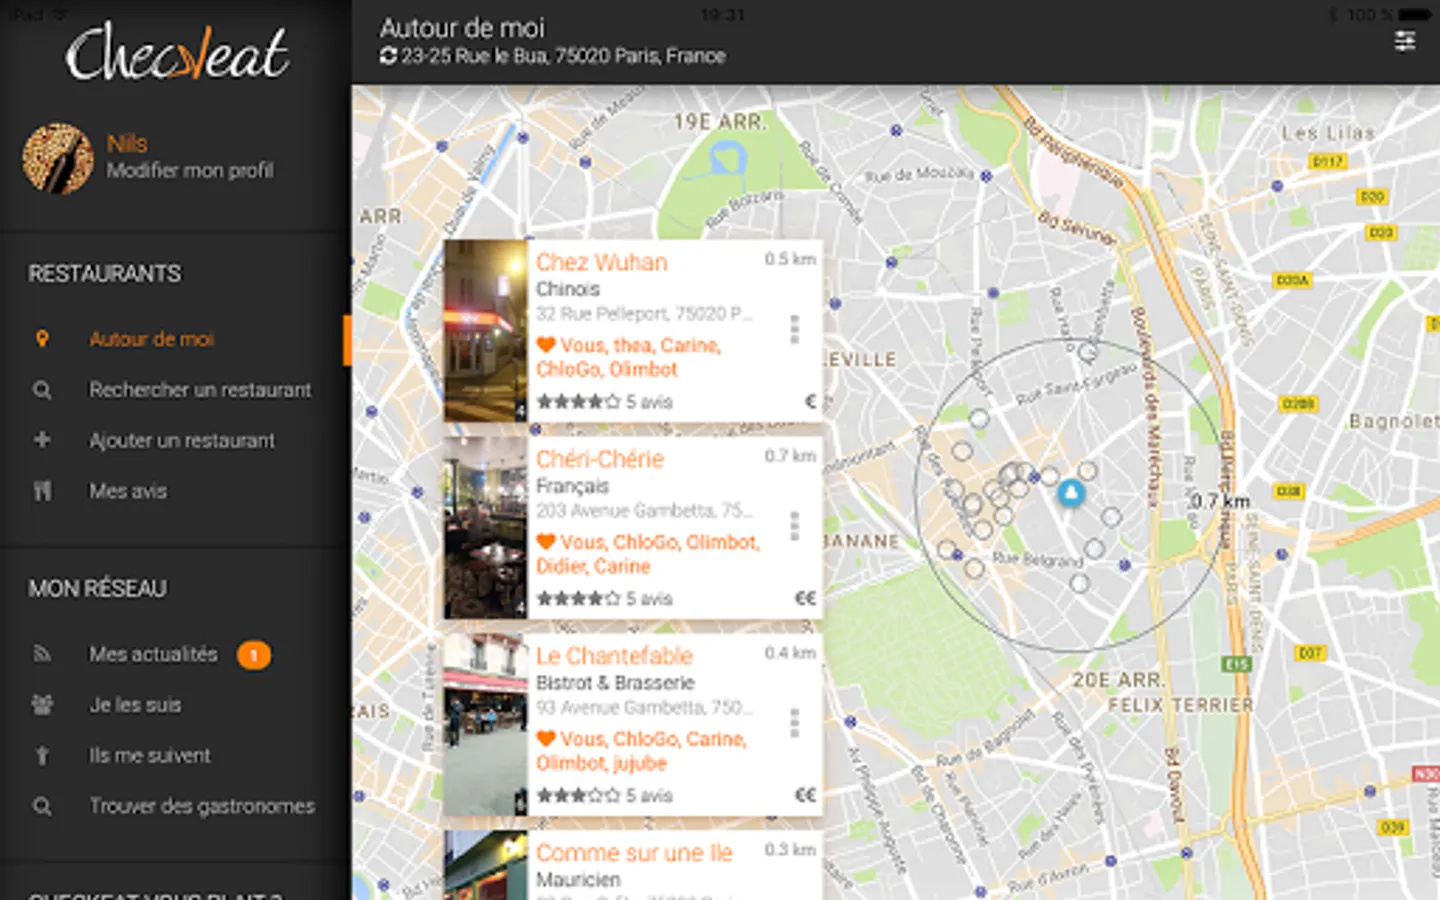
Task: Open the Chez Wuhan restaurant title
Action: [x=602, y=262]
